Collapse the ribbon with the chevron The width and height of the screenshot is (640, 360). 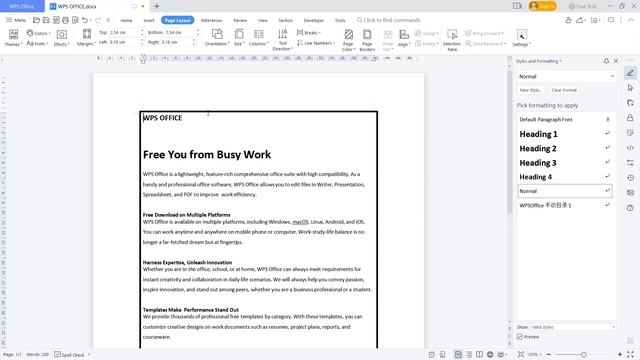631,20
